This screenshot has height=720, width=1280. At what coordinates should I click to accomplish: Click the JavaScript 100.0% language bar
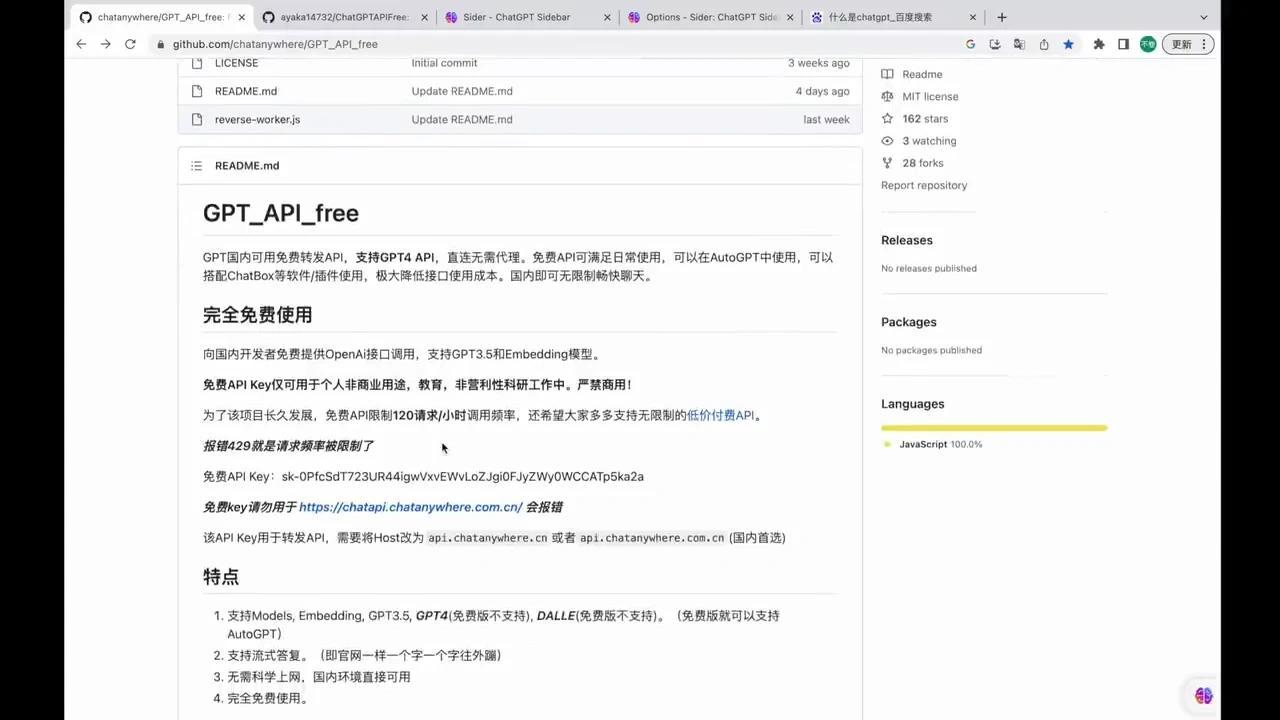993,427
